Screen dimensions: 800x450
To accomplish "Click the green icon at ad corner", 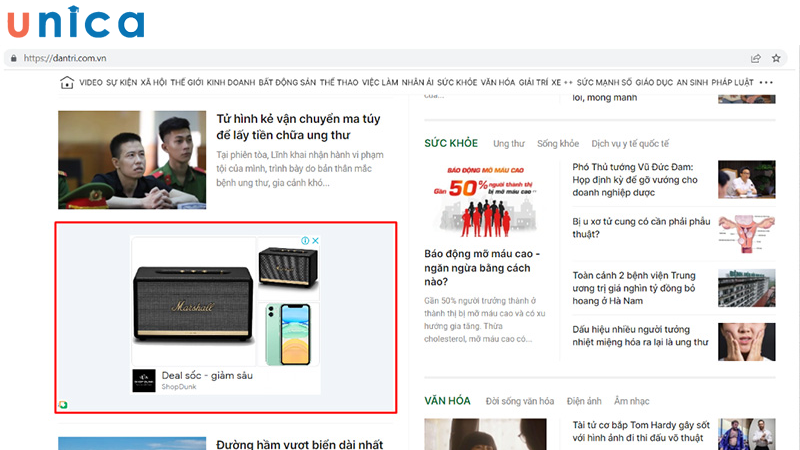I will click(x=63, y=405).
